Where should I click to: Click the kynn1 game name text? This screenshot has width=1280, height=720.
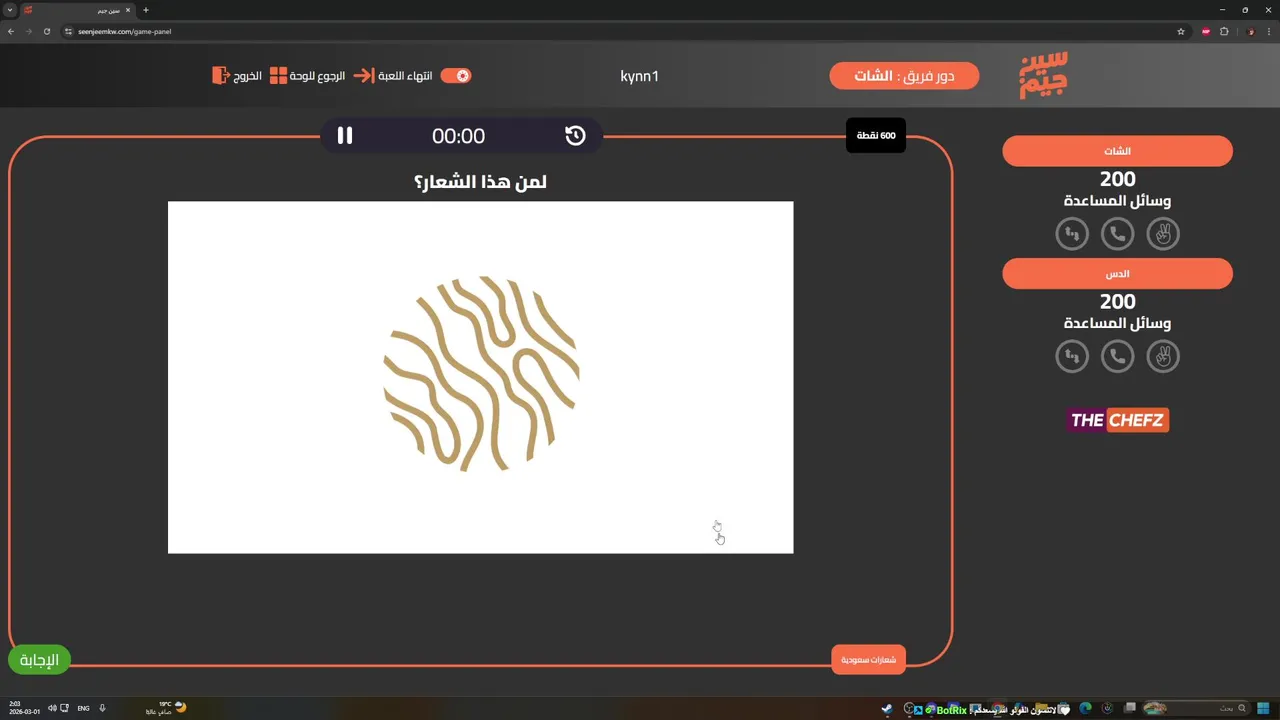(x=639, y=77)
